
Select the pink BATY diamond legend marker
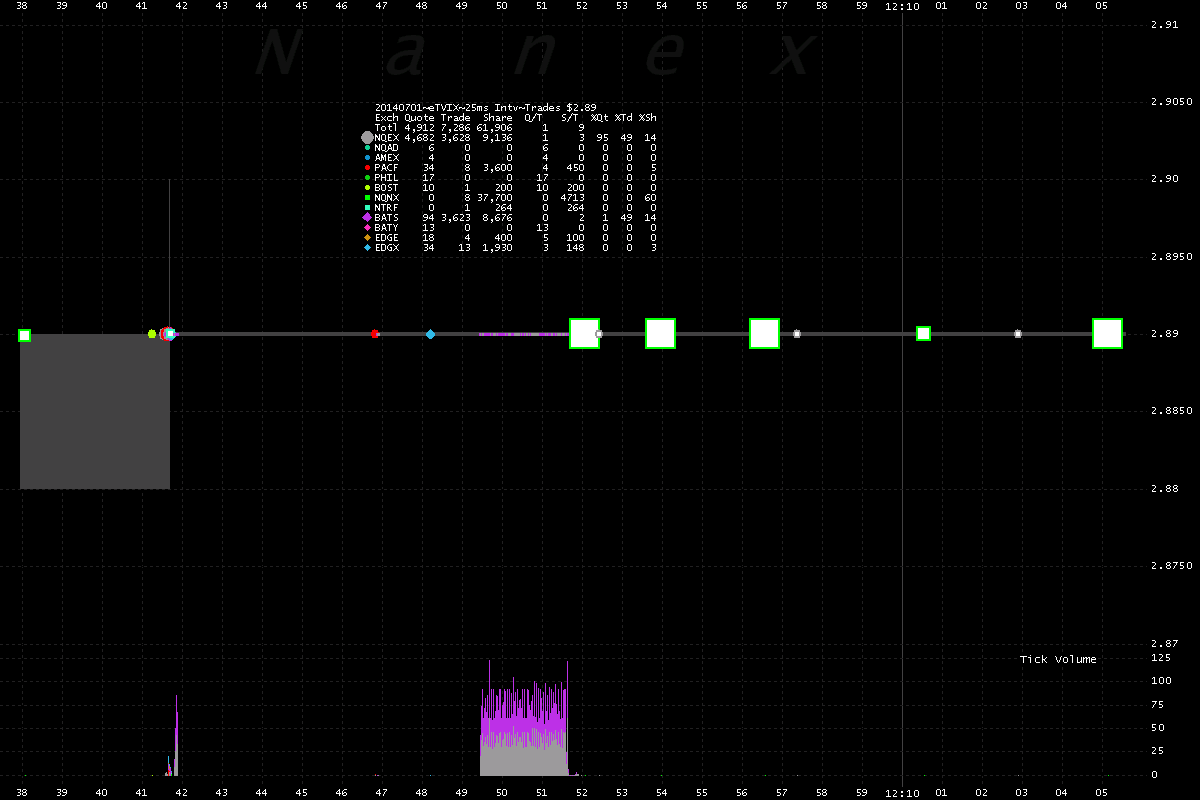(x=368, y=227)
